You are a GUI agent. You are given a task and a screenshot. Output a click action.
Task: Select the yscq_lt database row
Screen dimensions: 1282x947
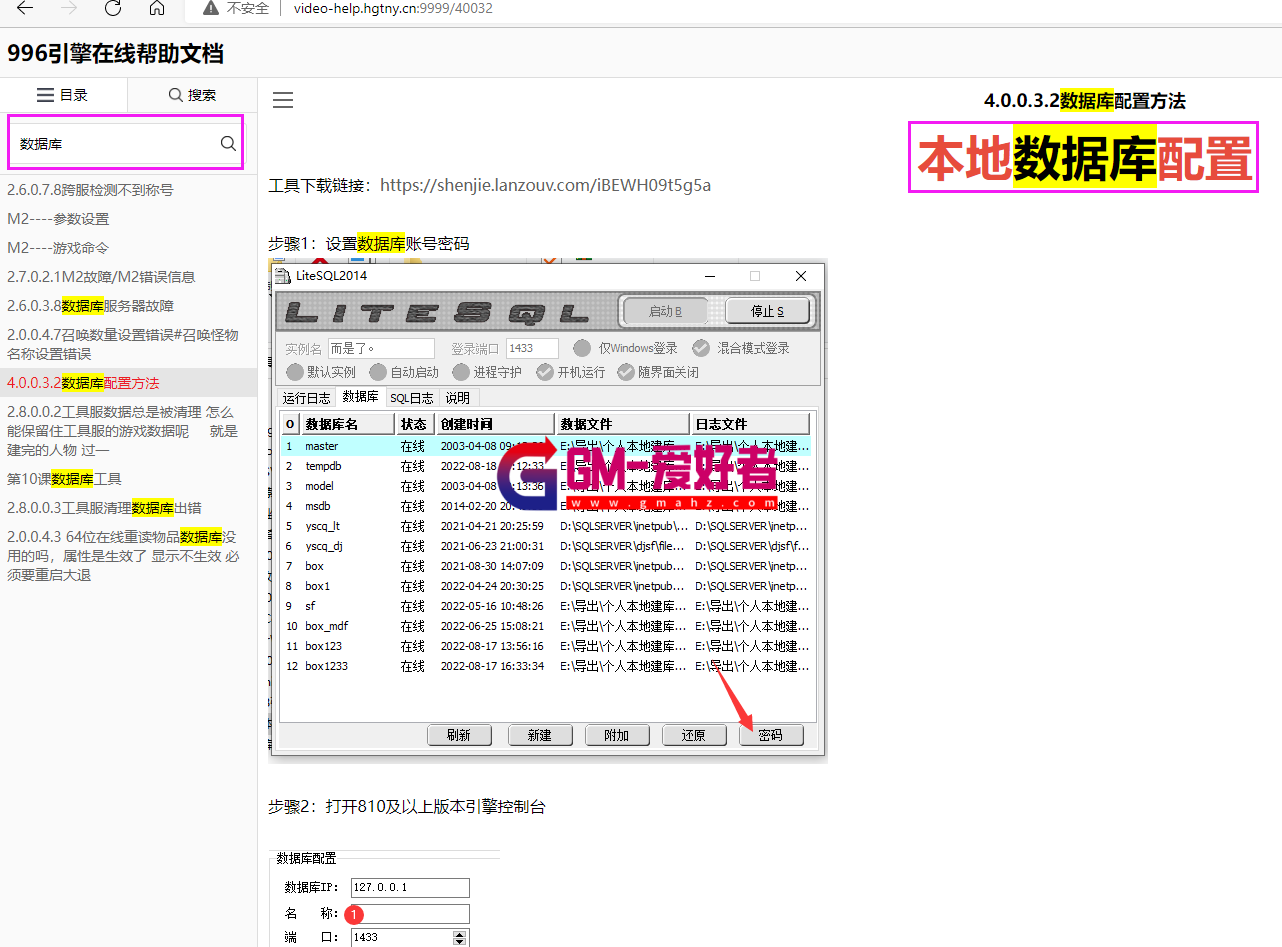coord(546,526)
